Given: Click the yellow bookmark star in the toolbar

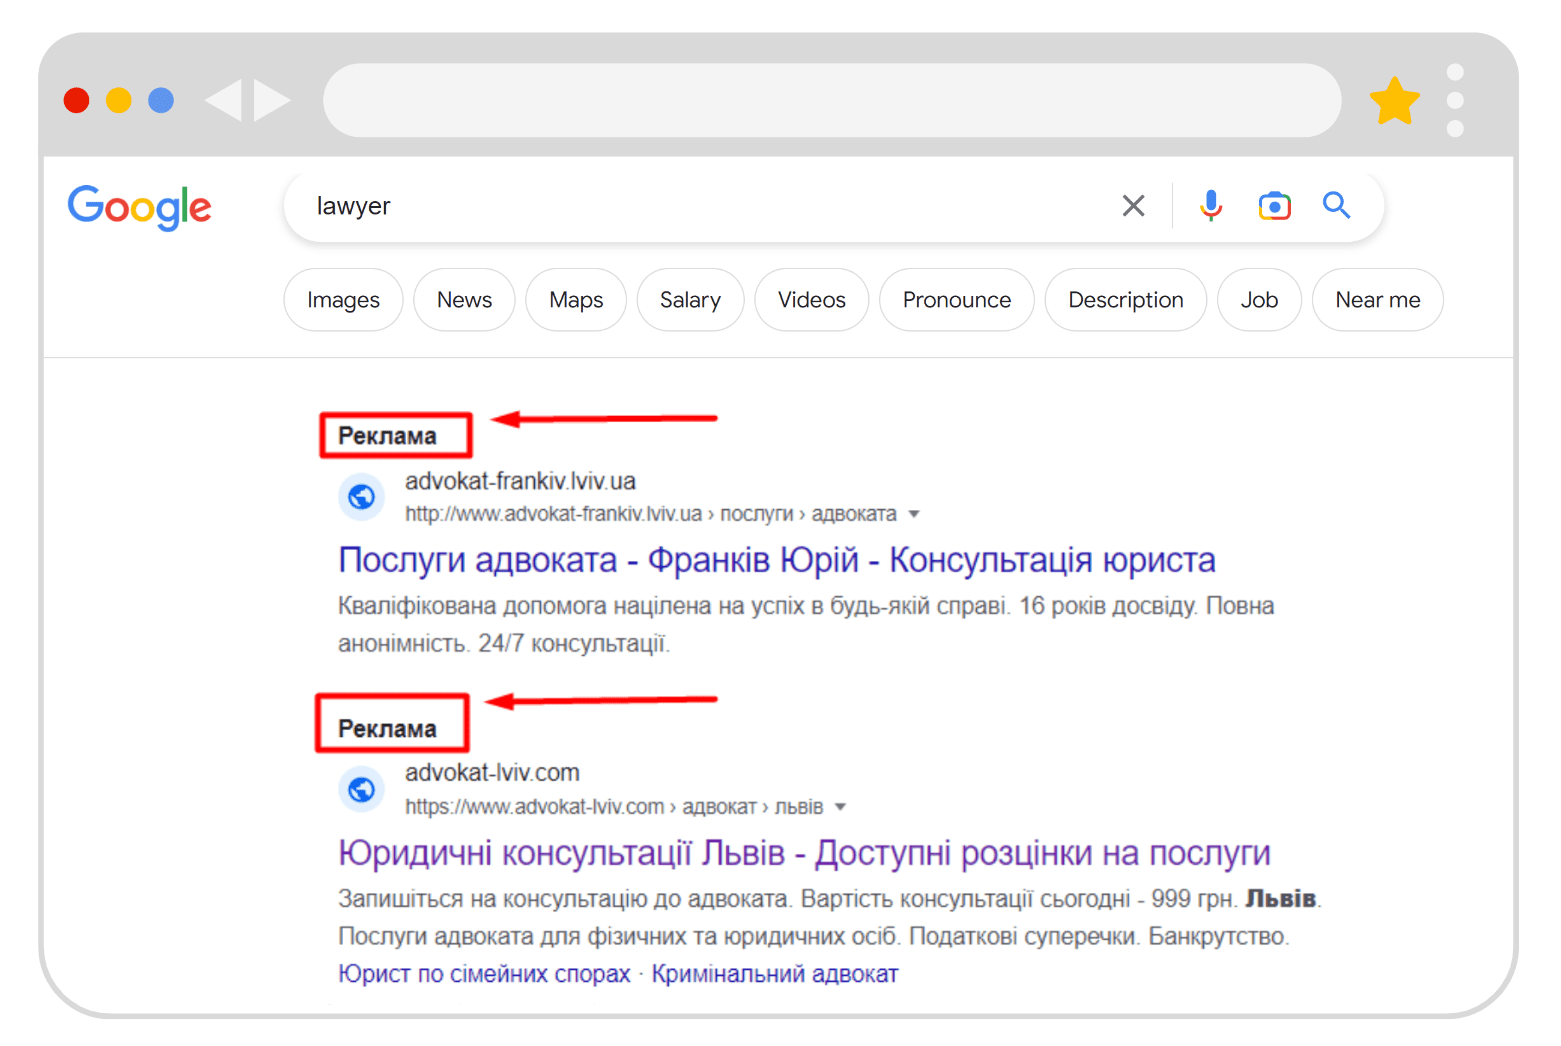Looking at the screenshot, I should coord(1394,100).
